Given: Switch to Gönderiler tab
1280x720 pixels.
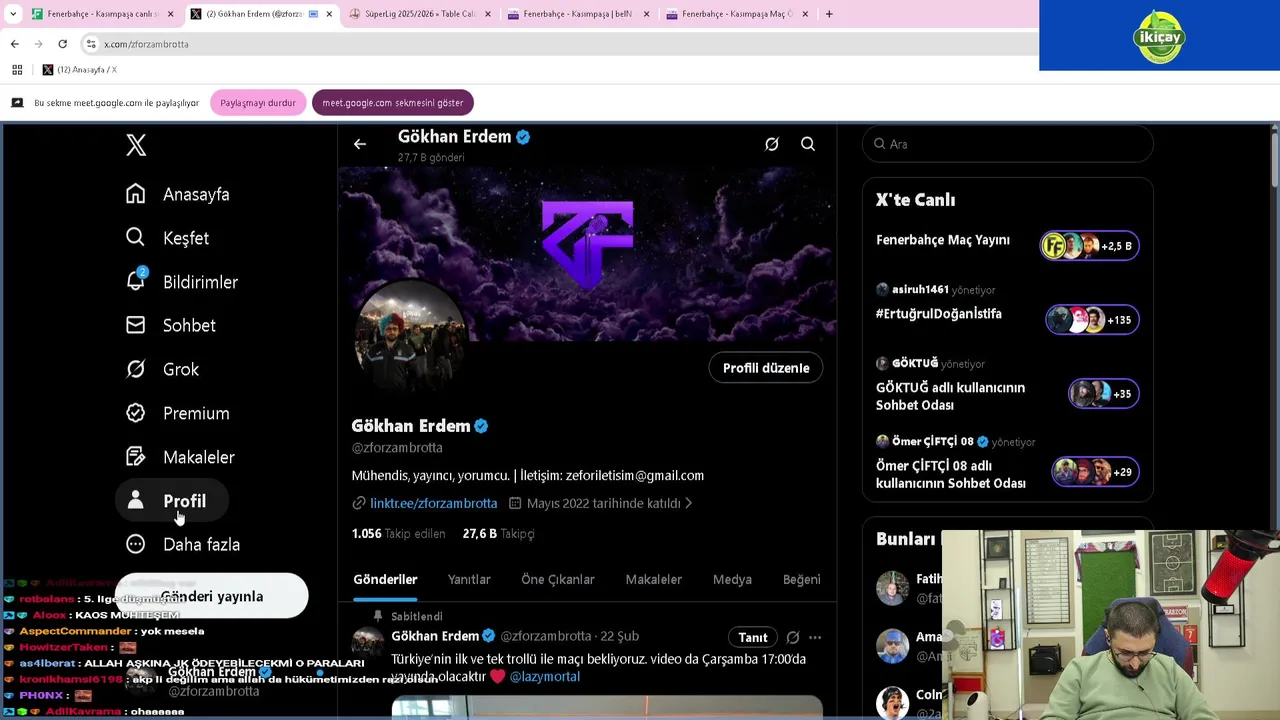Looking at the screenshot, I should [385, 580].
